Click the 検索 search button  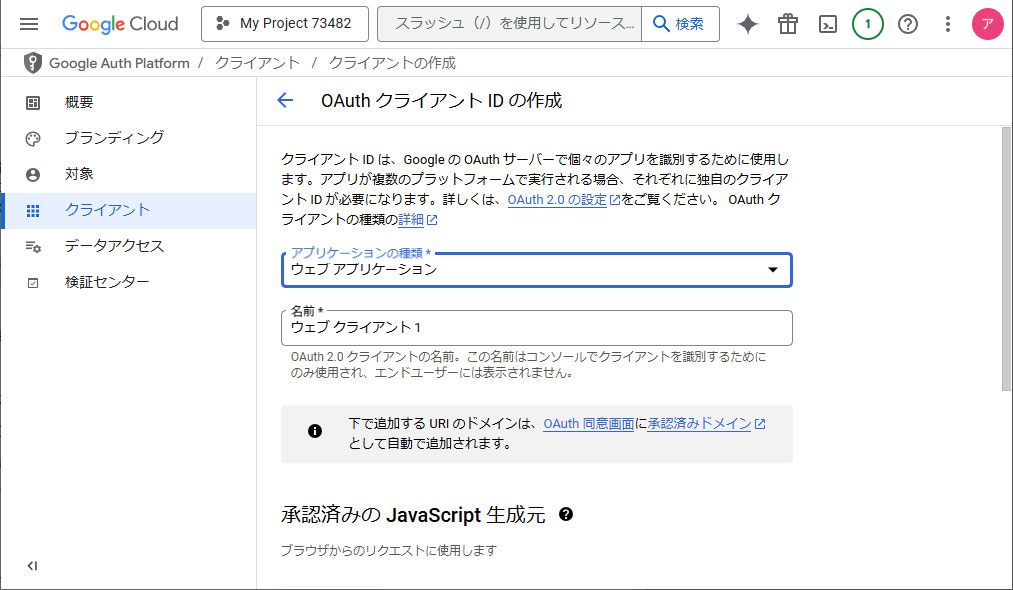pyautogui.click(x=680, y=24)
